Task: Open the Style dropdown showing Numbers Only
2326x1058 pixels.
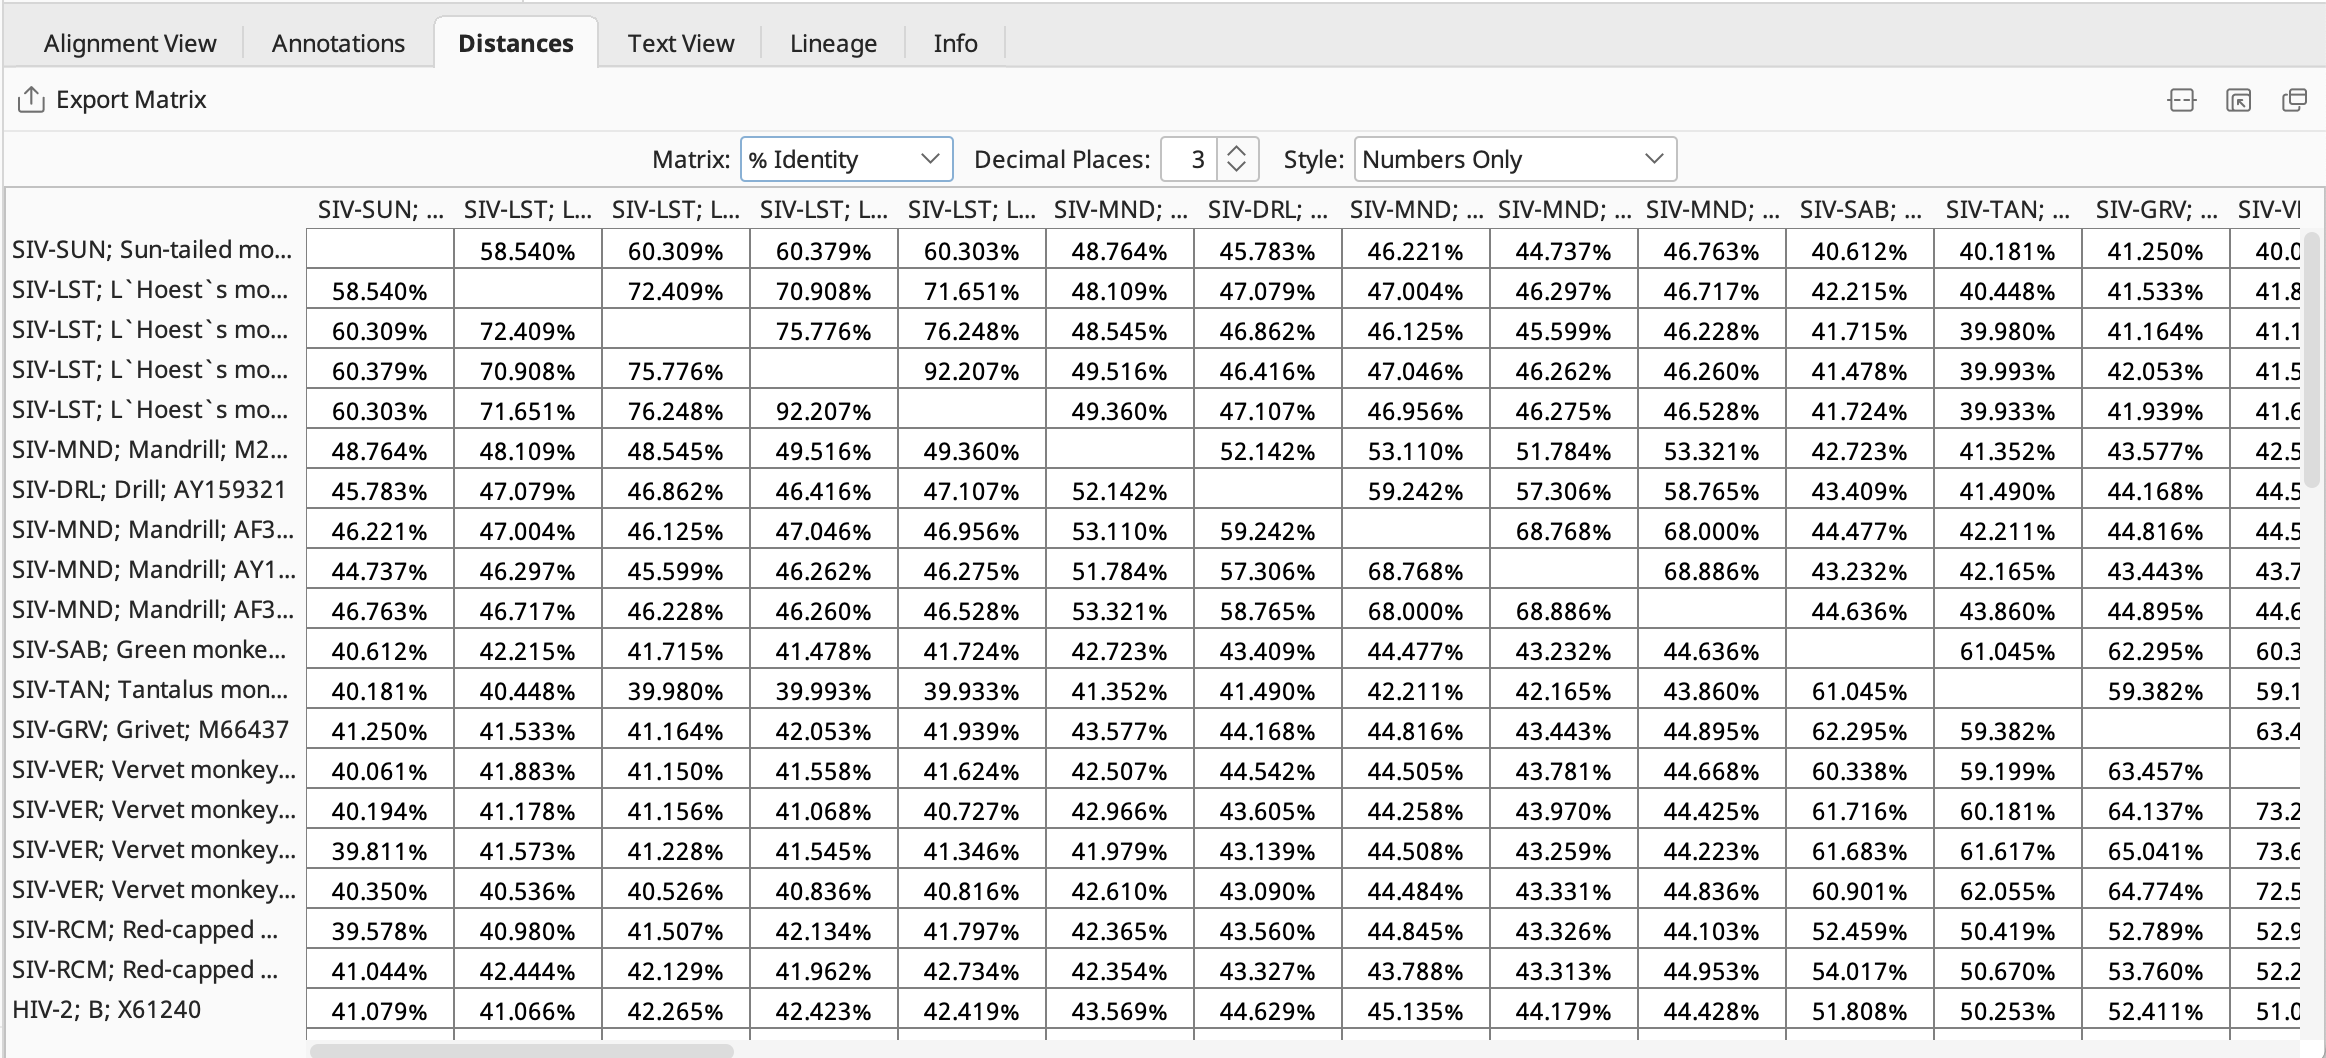Action: click(x=1514, y=159)
